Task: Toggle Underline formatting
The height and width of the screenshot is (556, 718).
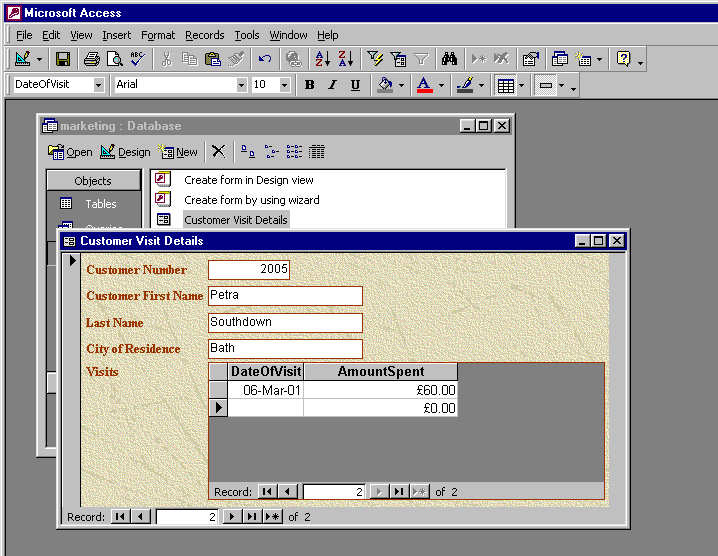Action: pos(355,85)
